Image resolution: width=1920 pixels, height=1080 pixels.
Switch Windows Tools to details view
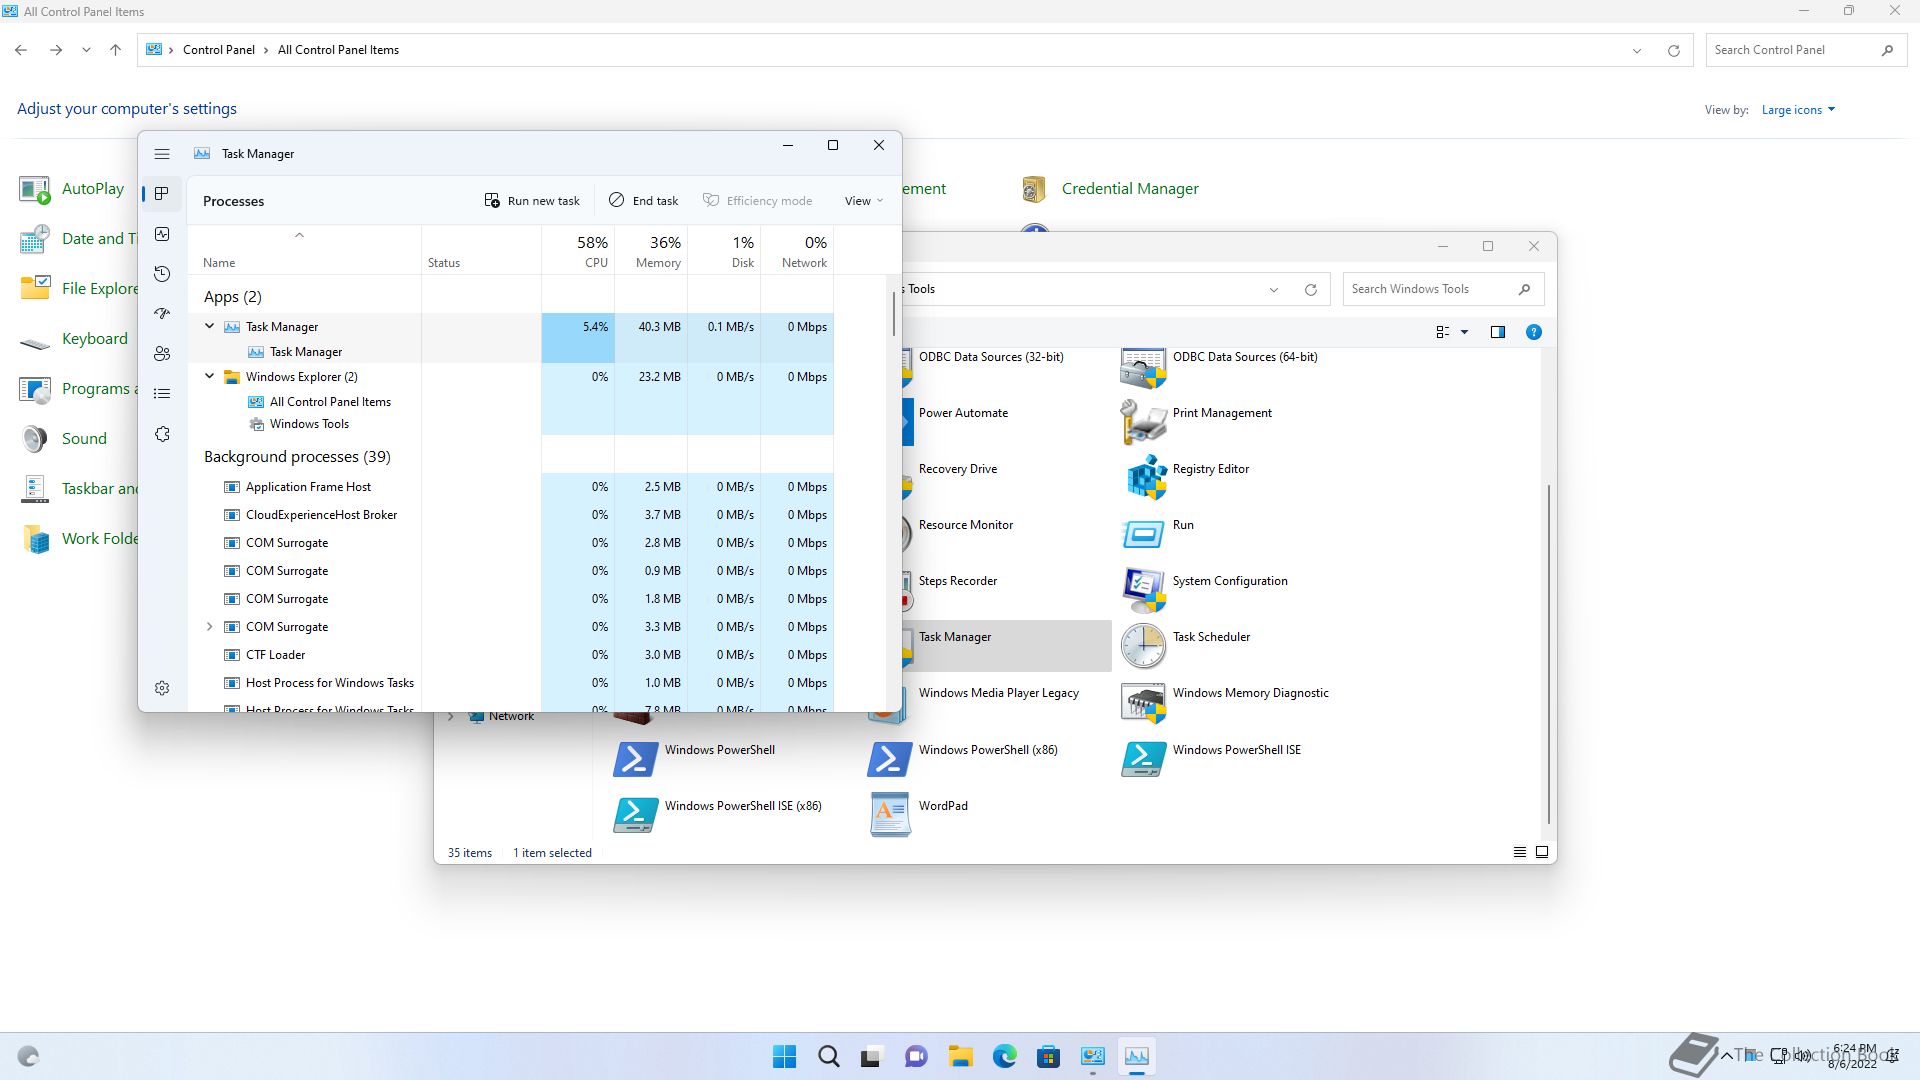(x=1520, y=852)
